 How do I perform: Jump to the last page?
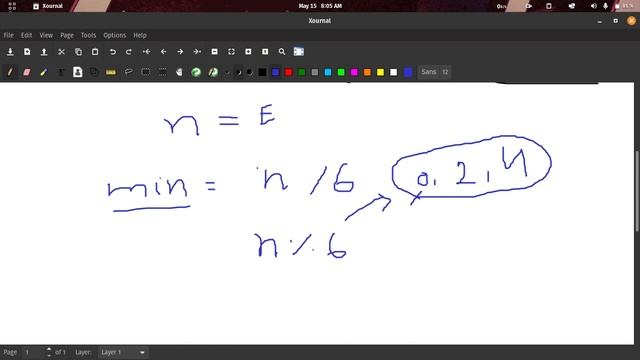pos(198,52)
